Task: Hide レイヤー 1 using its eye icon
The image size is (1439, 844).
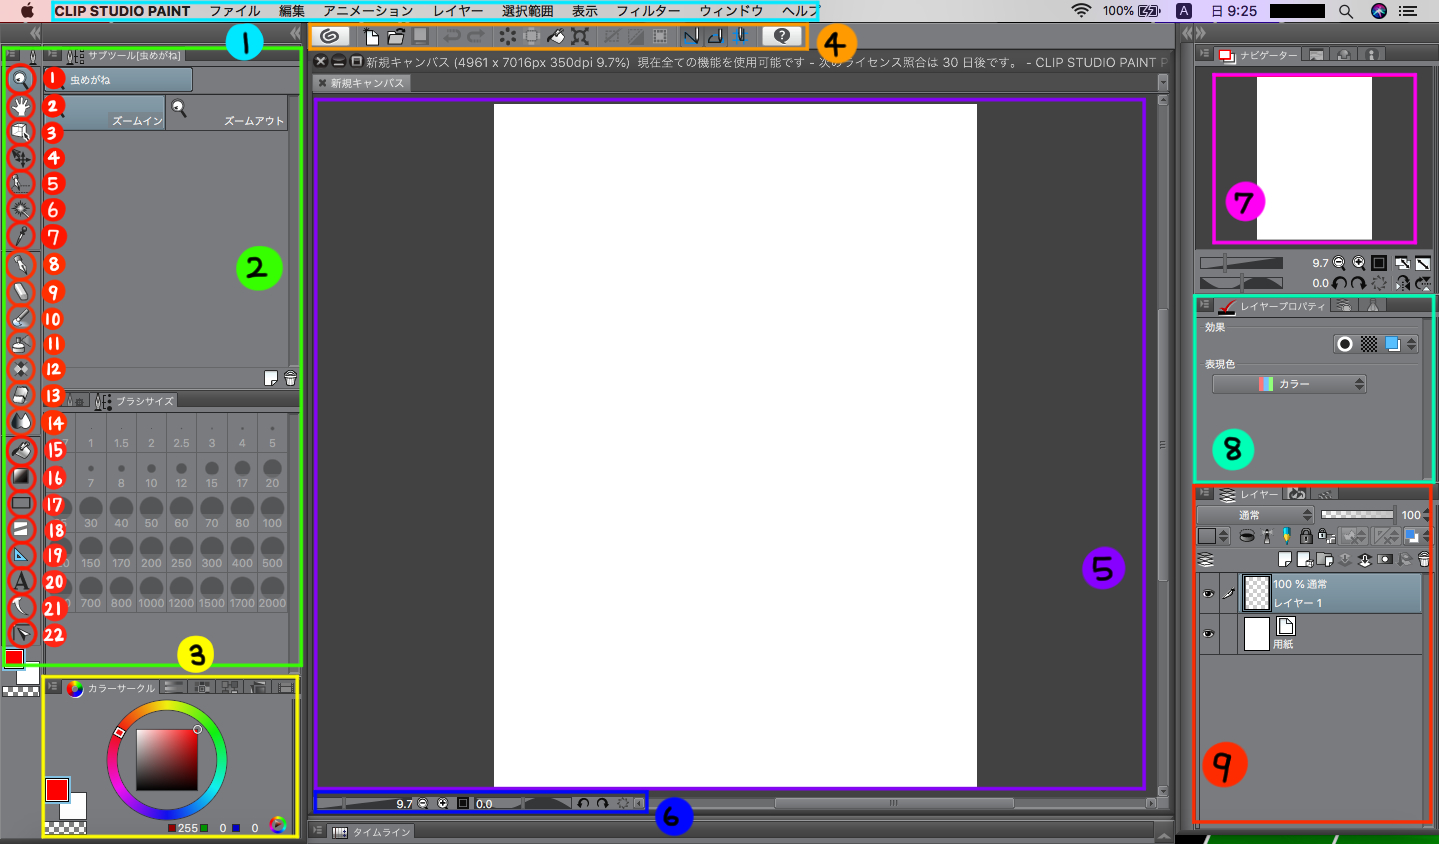Action: 1208,594
